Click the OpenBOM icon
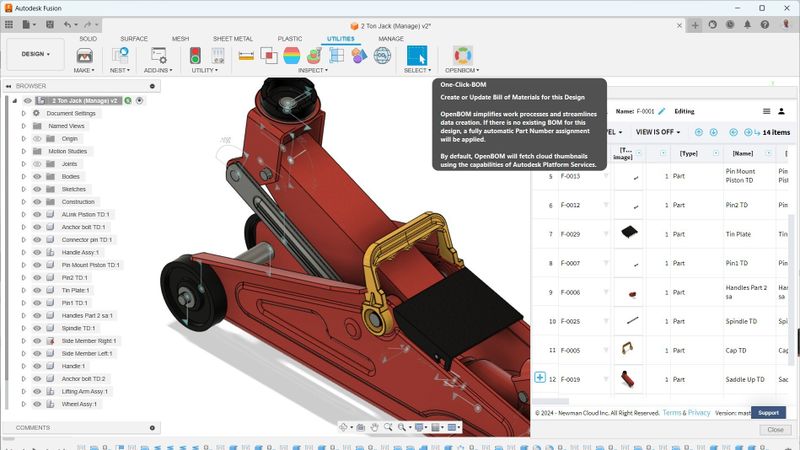The height and width of the screenshot is (450, 800). click(462, 56)
